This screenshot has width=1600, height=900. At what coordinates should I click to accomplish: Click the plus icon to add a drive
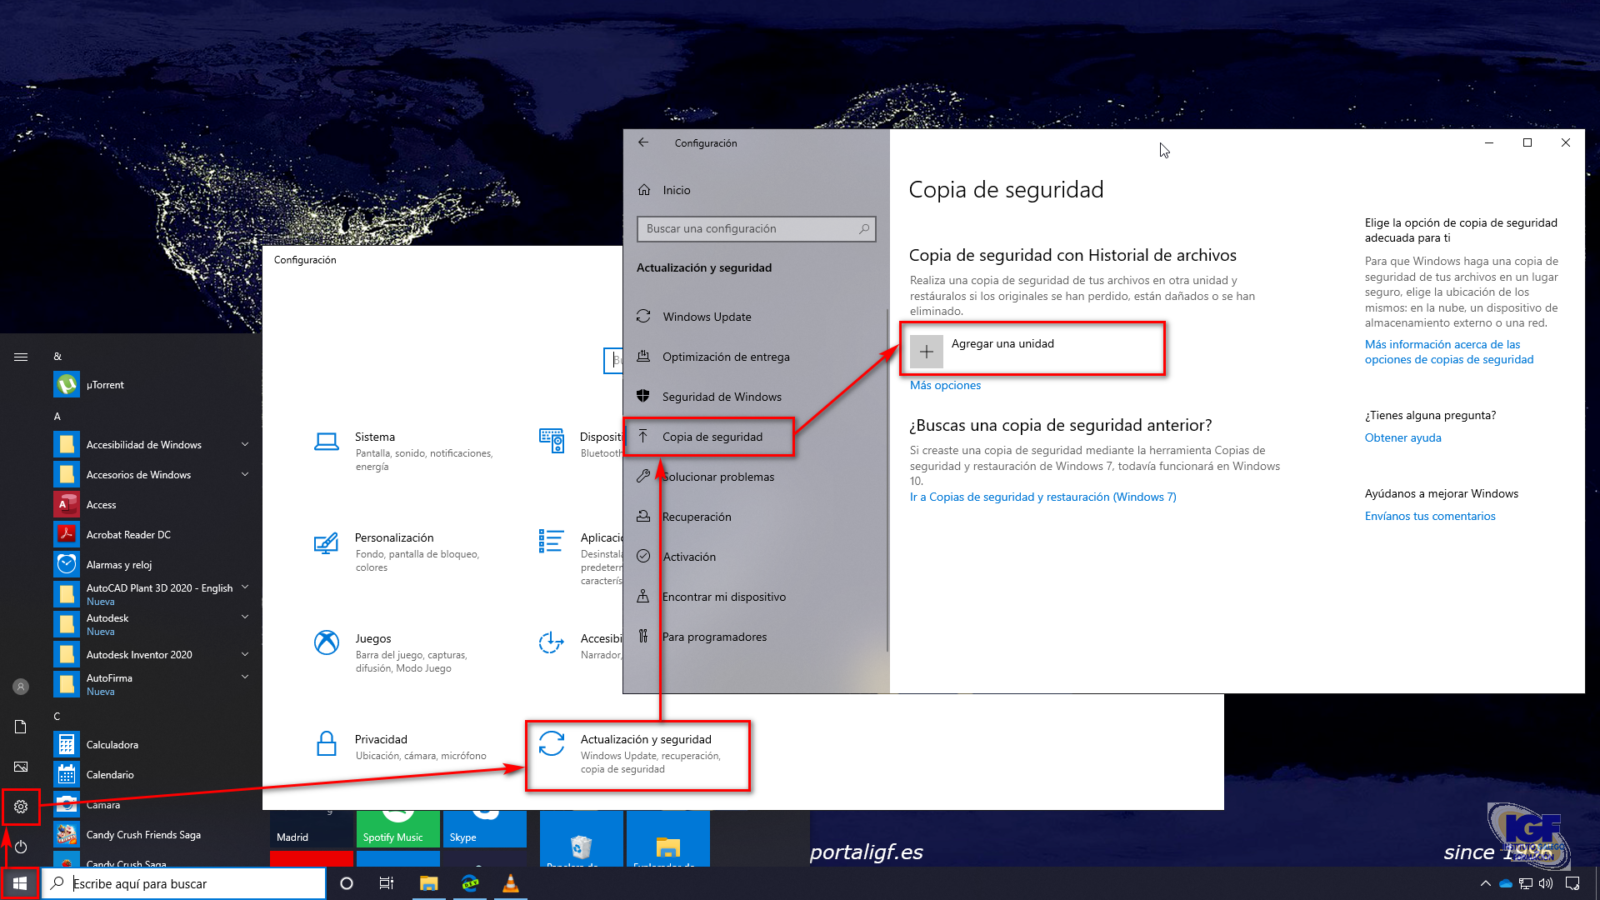coord(927,351)
